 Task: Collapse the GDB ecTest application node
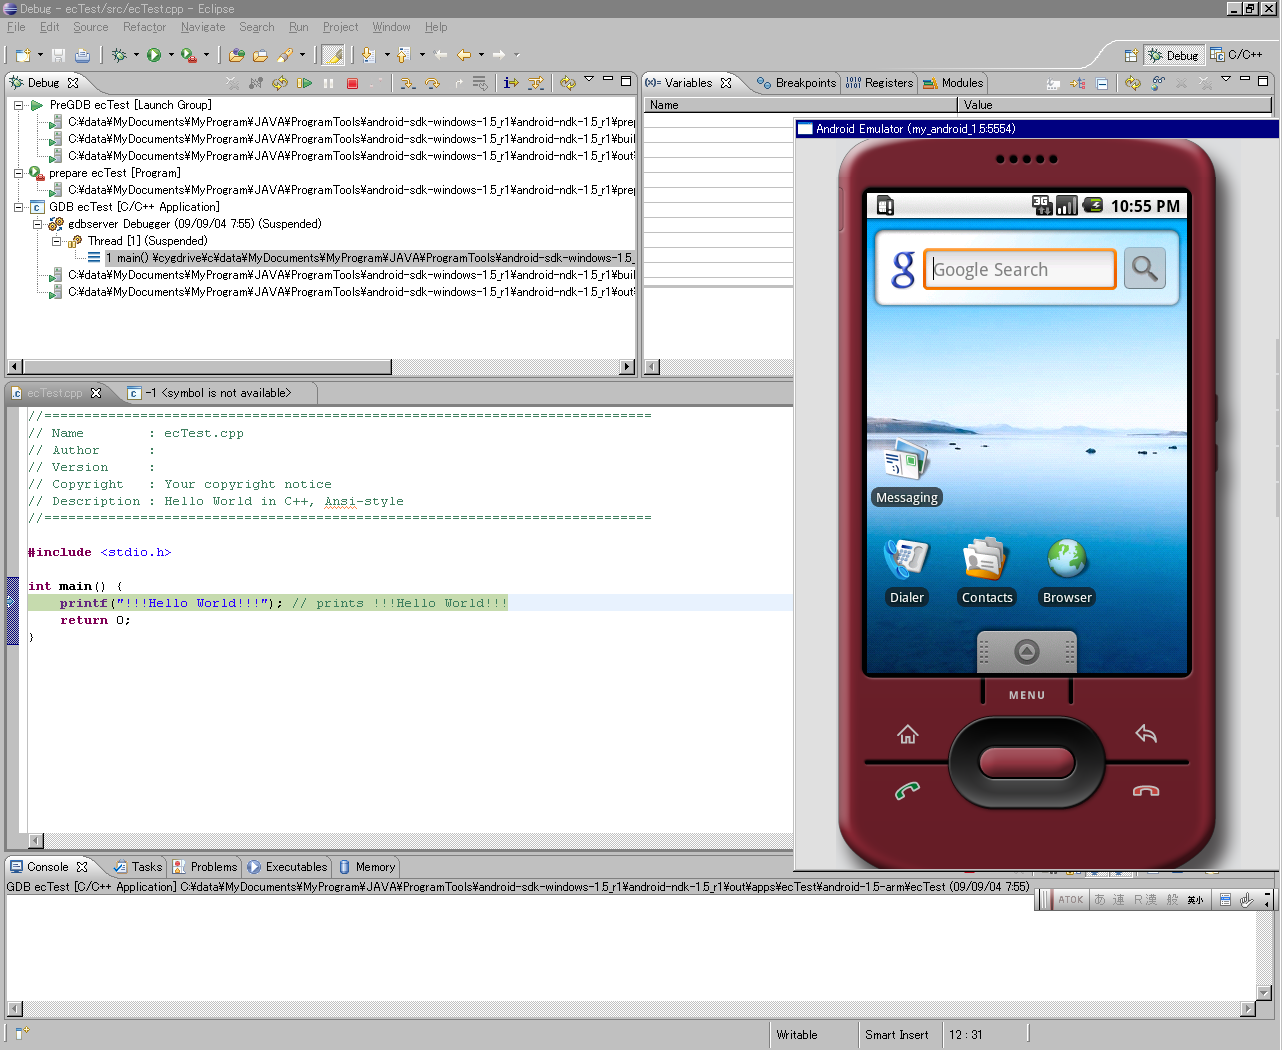[x=18, y=207]
